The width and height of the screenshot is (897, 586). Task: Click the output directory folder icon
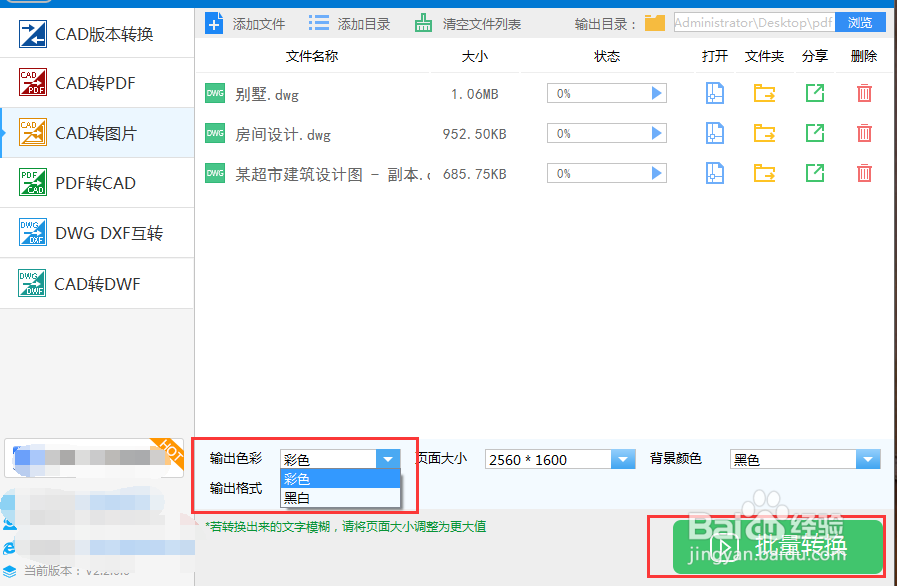(655, 21)
